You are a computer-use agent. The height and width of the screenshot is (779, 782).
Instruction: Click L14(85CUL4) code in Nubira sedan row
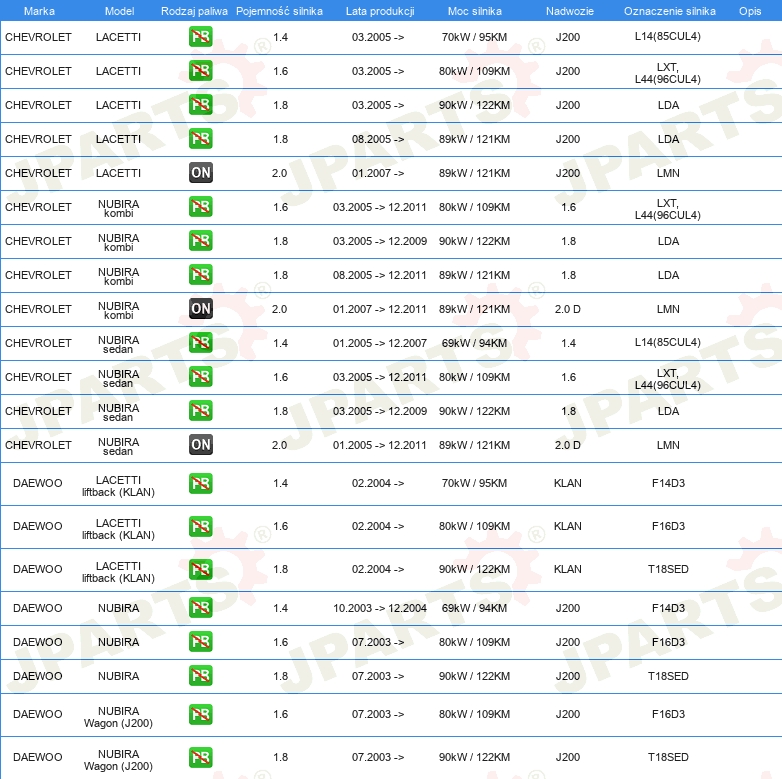click(667, 342)
